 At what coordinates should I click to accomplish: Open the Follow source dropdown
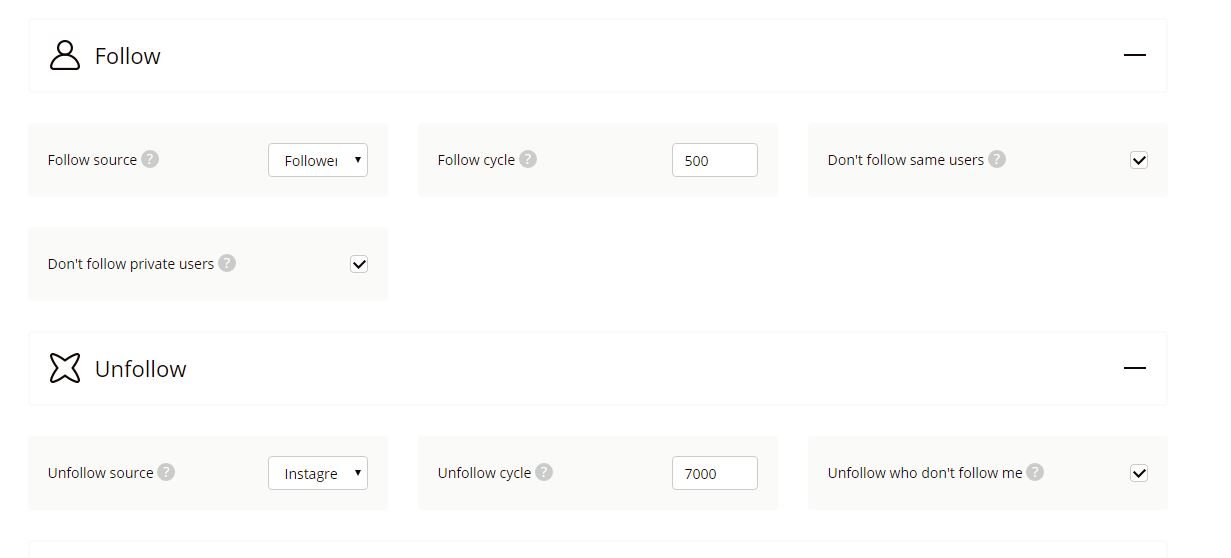(x=318, y=160)
